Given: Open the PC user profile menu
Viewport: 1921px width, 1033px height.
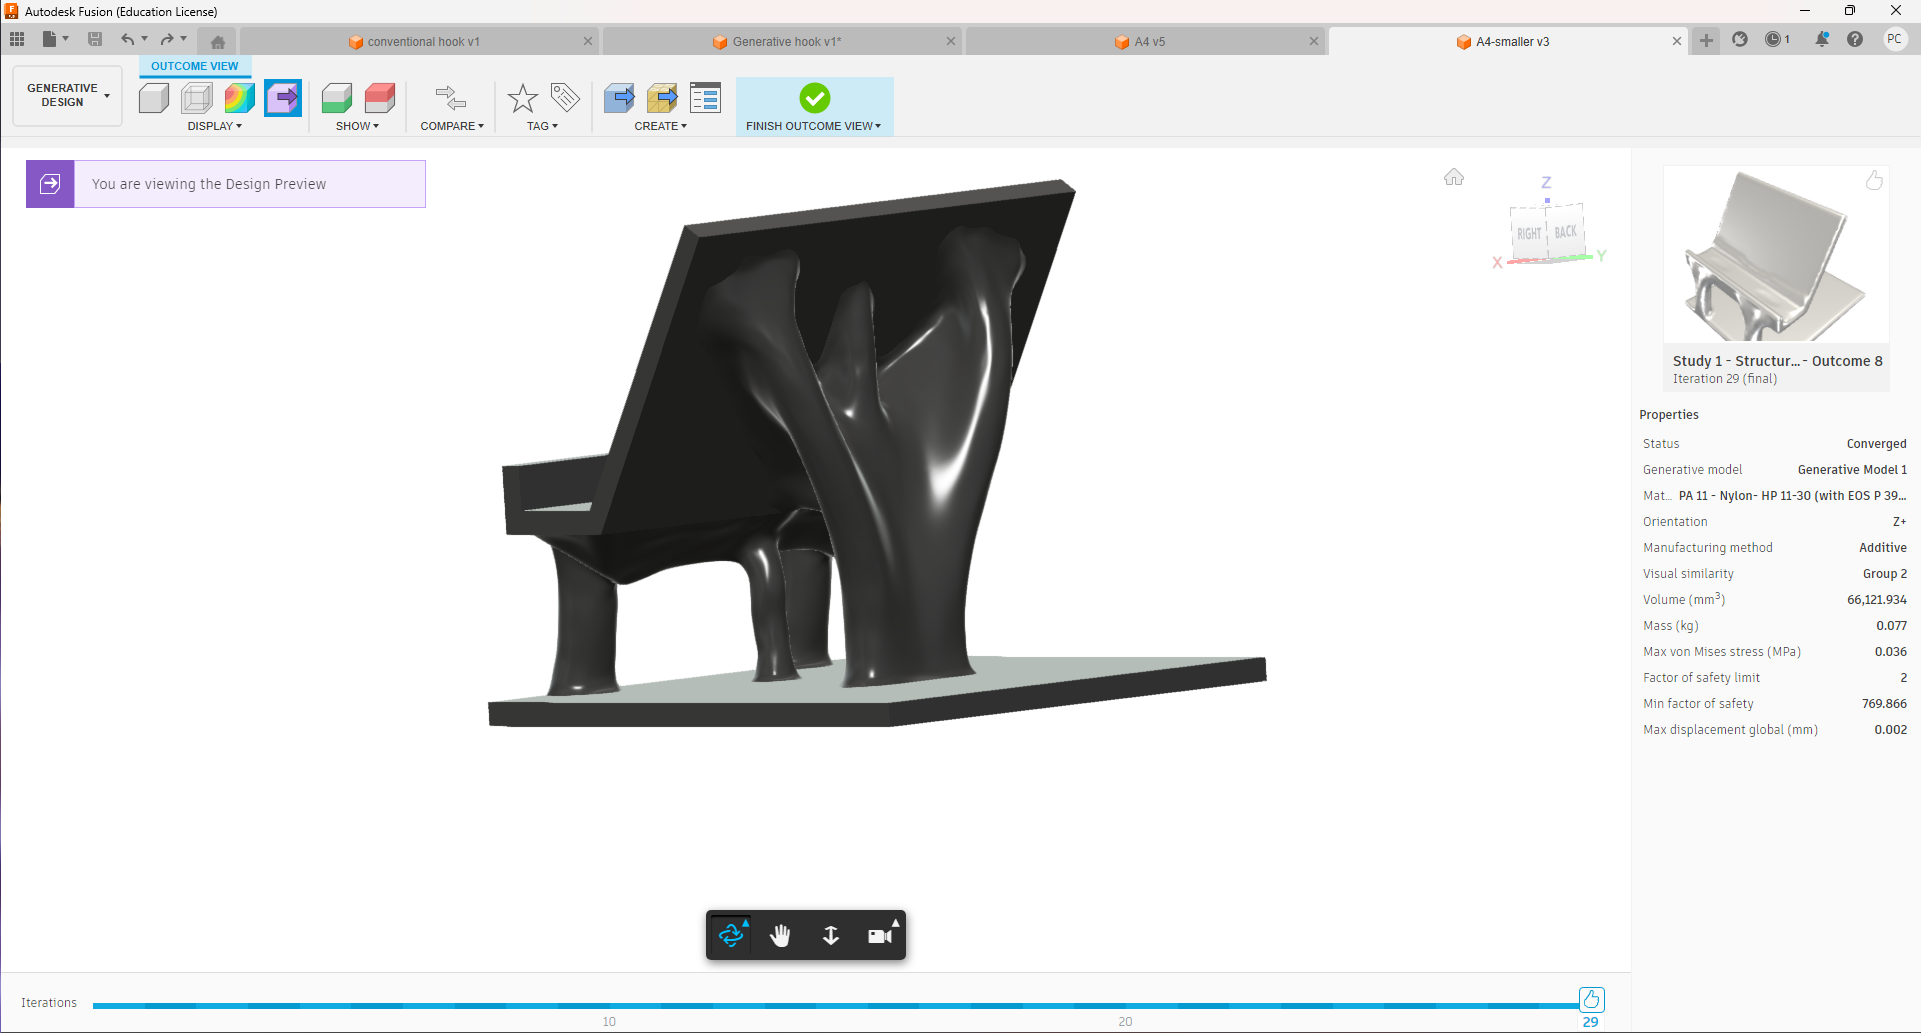Looking at the screenshot, I should coord(1894,39).
